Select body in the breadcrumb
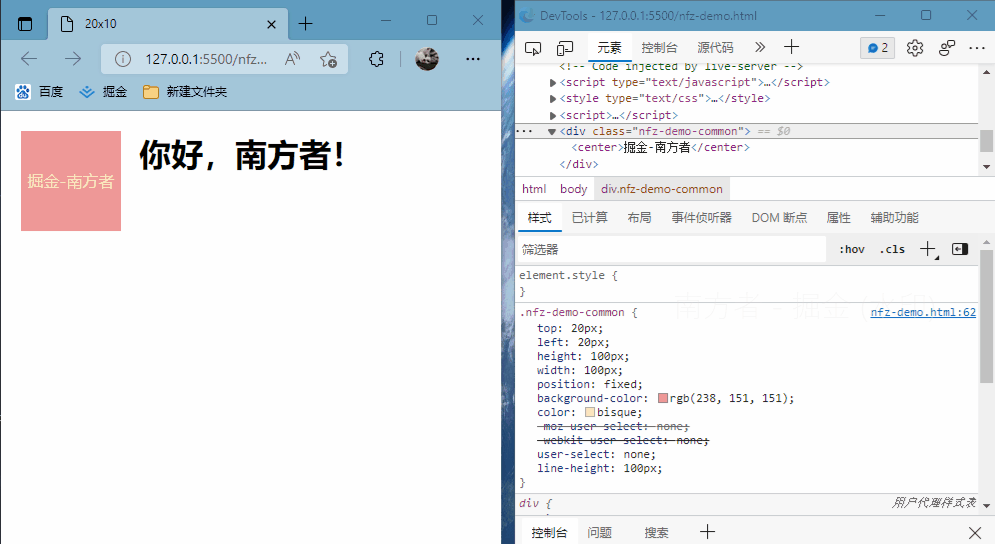995x544 pixels. click(573, 189)
